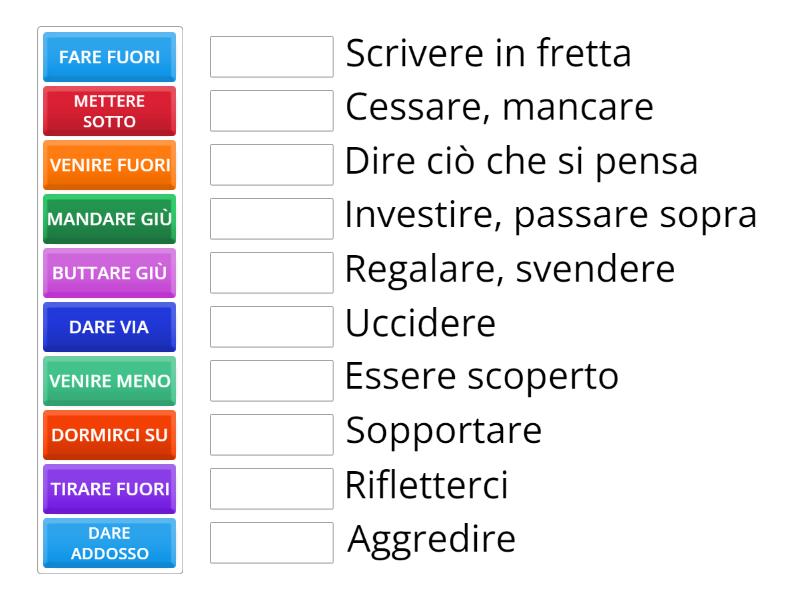This screenshot has width=800, height=600.
Task: Choose the DARE VIA tile
Action: [110, 327]
